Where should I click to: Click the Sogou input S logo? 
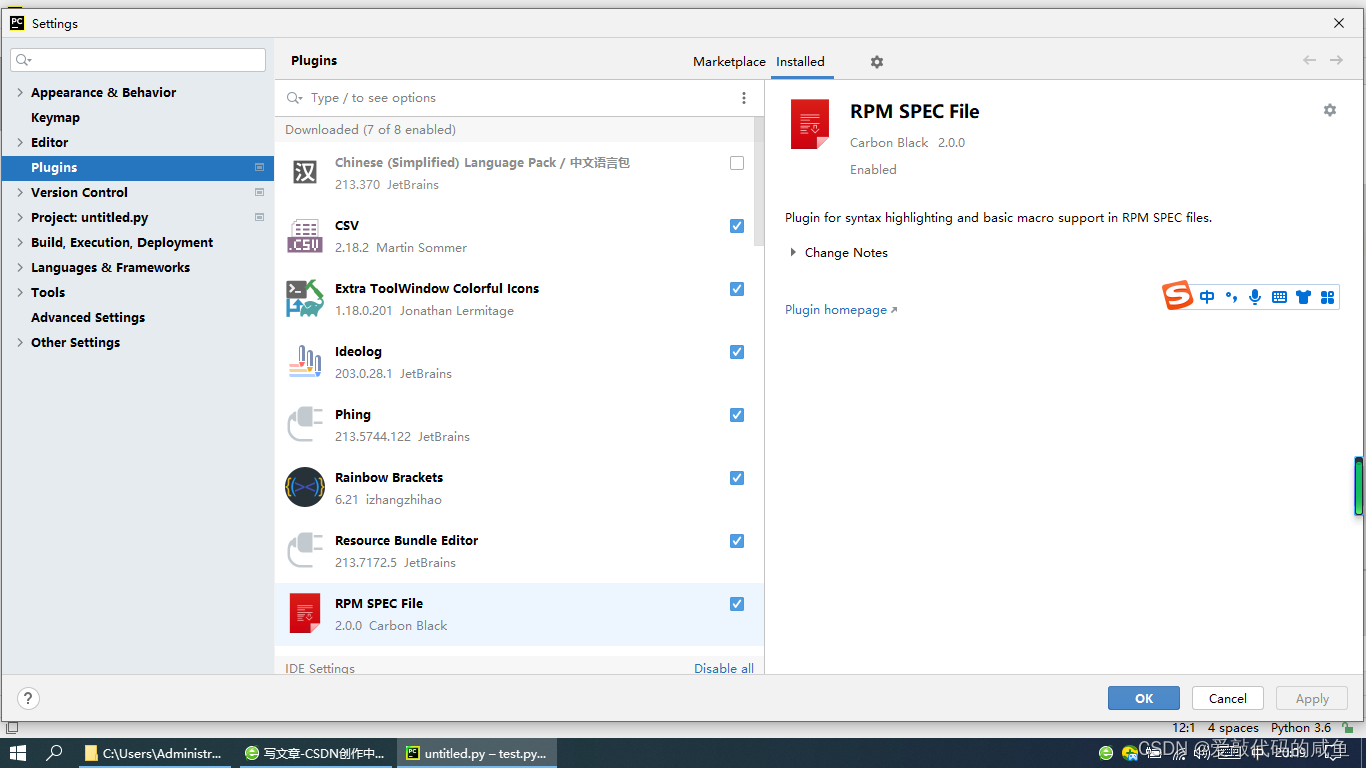click(x=1178, y=296)
